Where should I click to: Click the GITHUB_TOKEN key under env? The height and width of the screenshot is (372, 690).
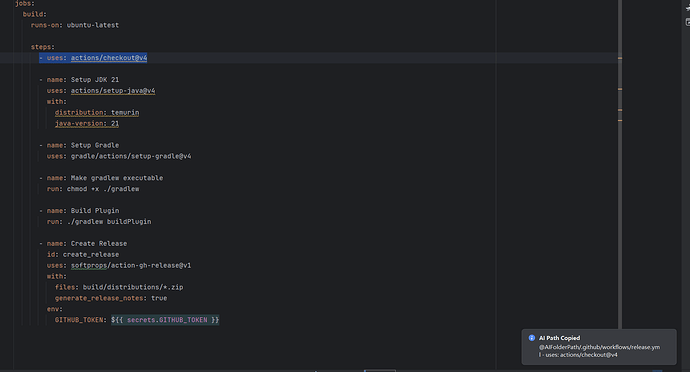[79, 320]
